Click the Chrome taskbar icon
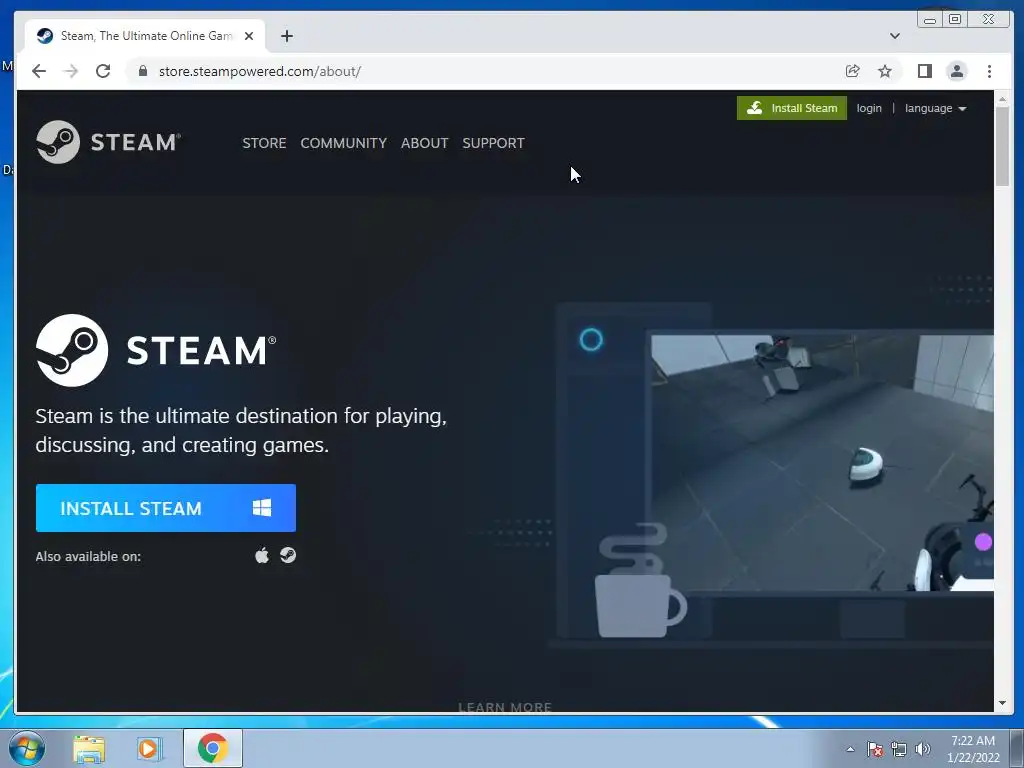 point(213,748)
